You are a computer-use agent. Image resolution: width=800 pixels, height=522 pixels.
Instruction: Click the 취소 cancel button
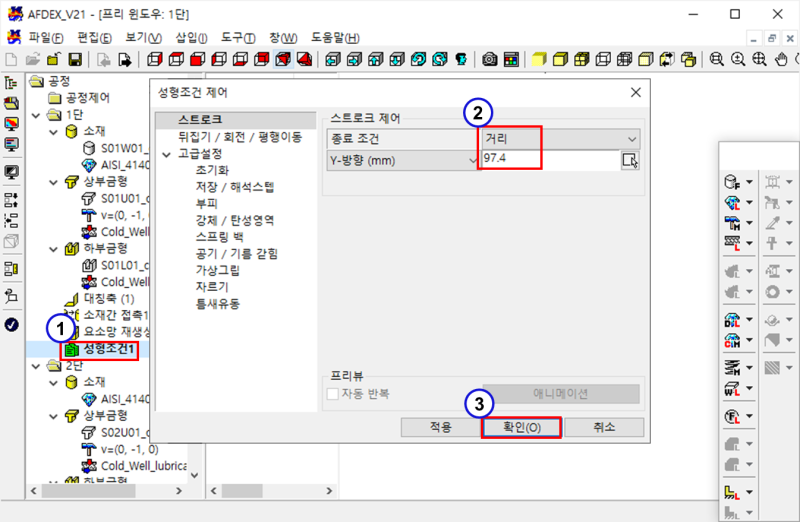602,427
